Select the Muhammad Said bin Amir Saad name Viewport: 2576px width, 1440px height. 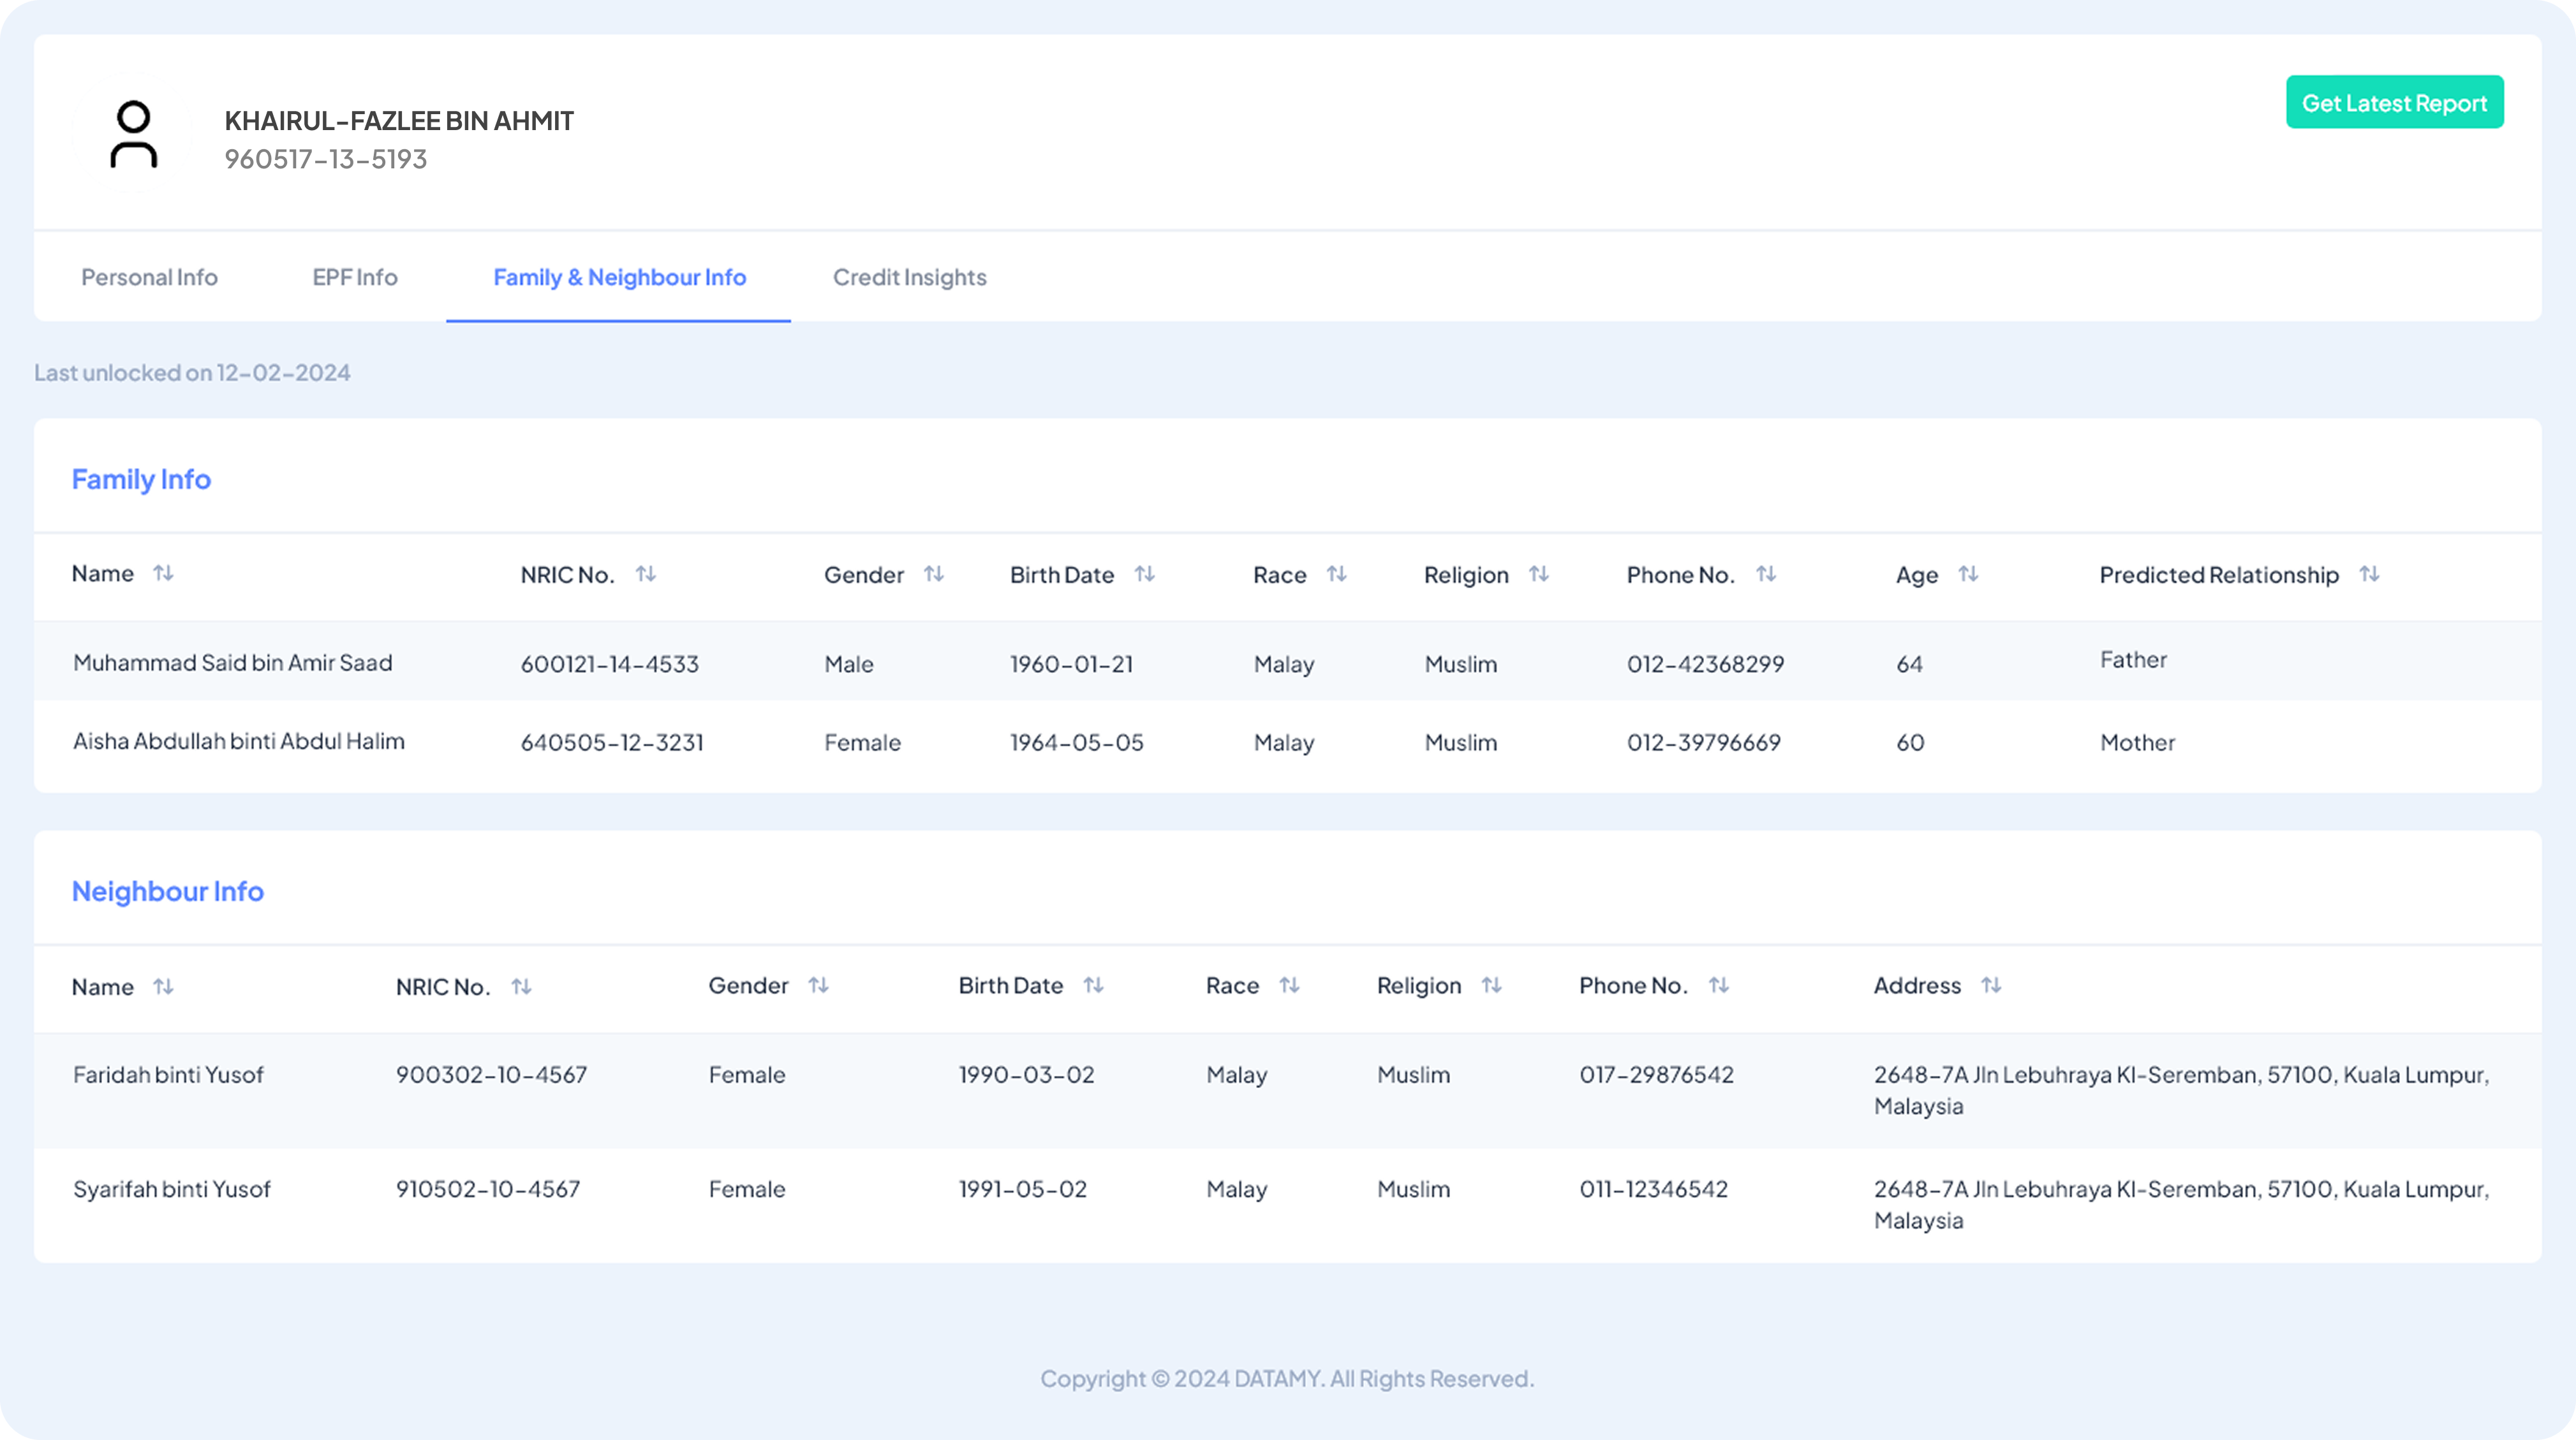tap(232, 663)
